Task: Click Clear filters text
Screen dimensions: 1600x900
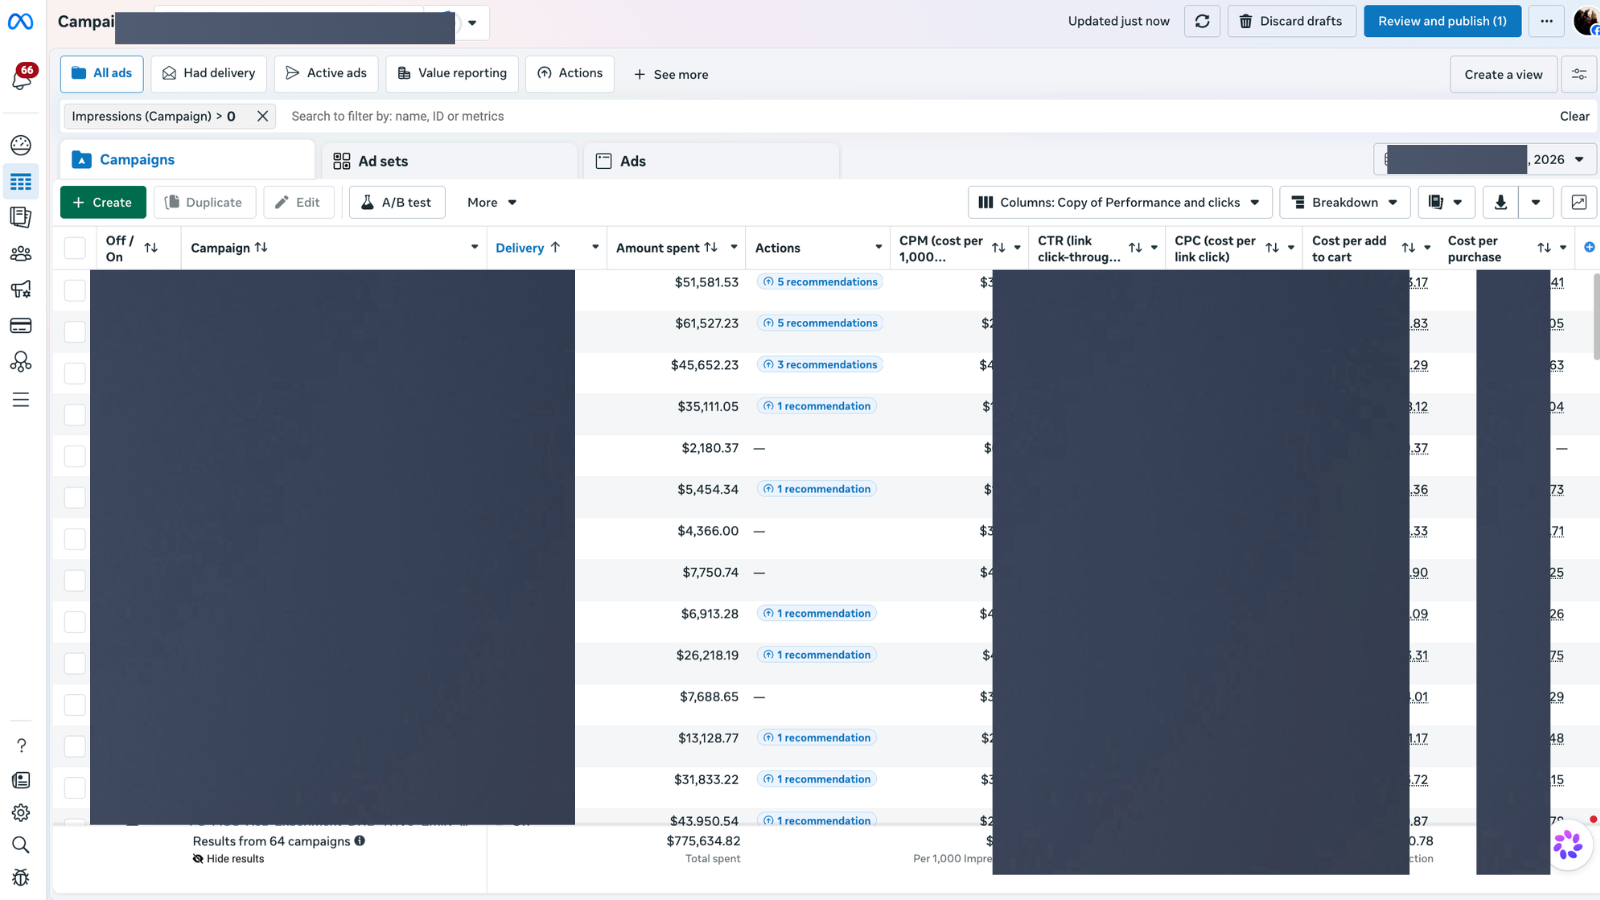Action: [x=1574, y=116]
